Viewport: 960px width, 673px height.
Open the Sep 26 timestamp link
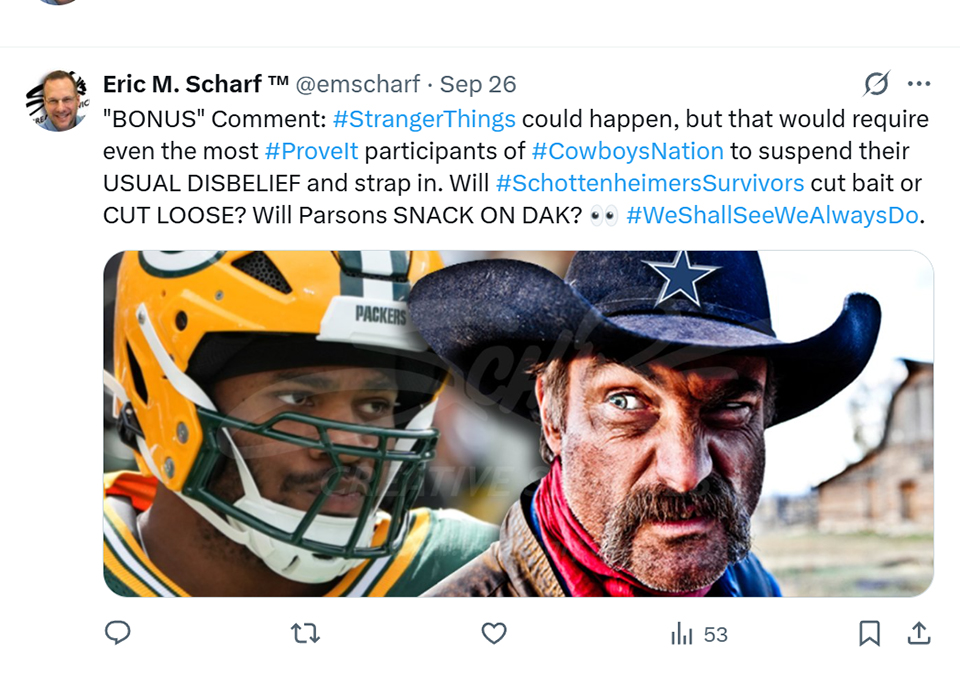click(478, 84)
